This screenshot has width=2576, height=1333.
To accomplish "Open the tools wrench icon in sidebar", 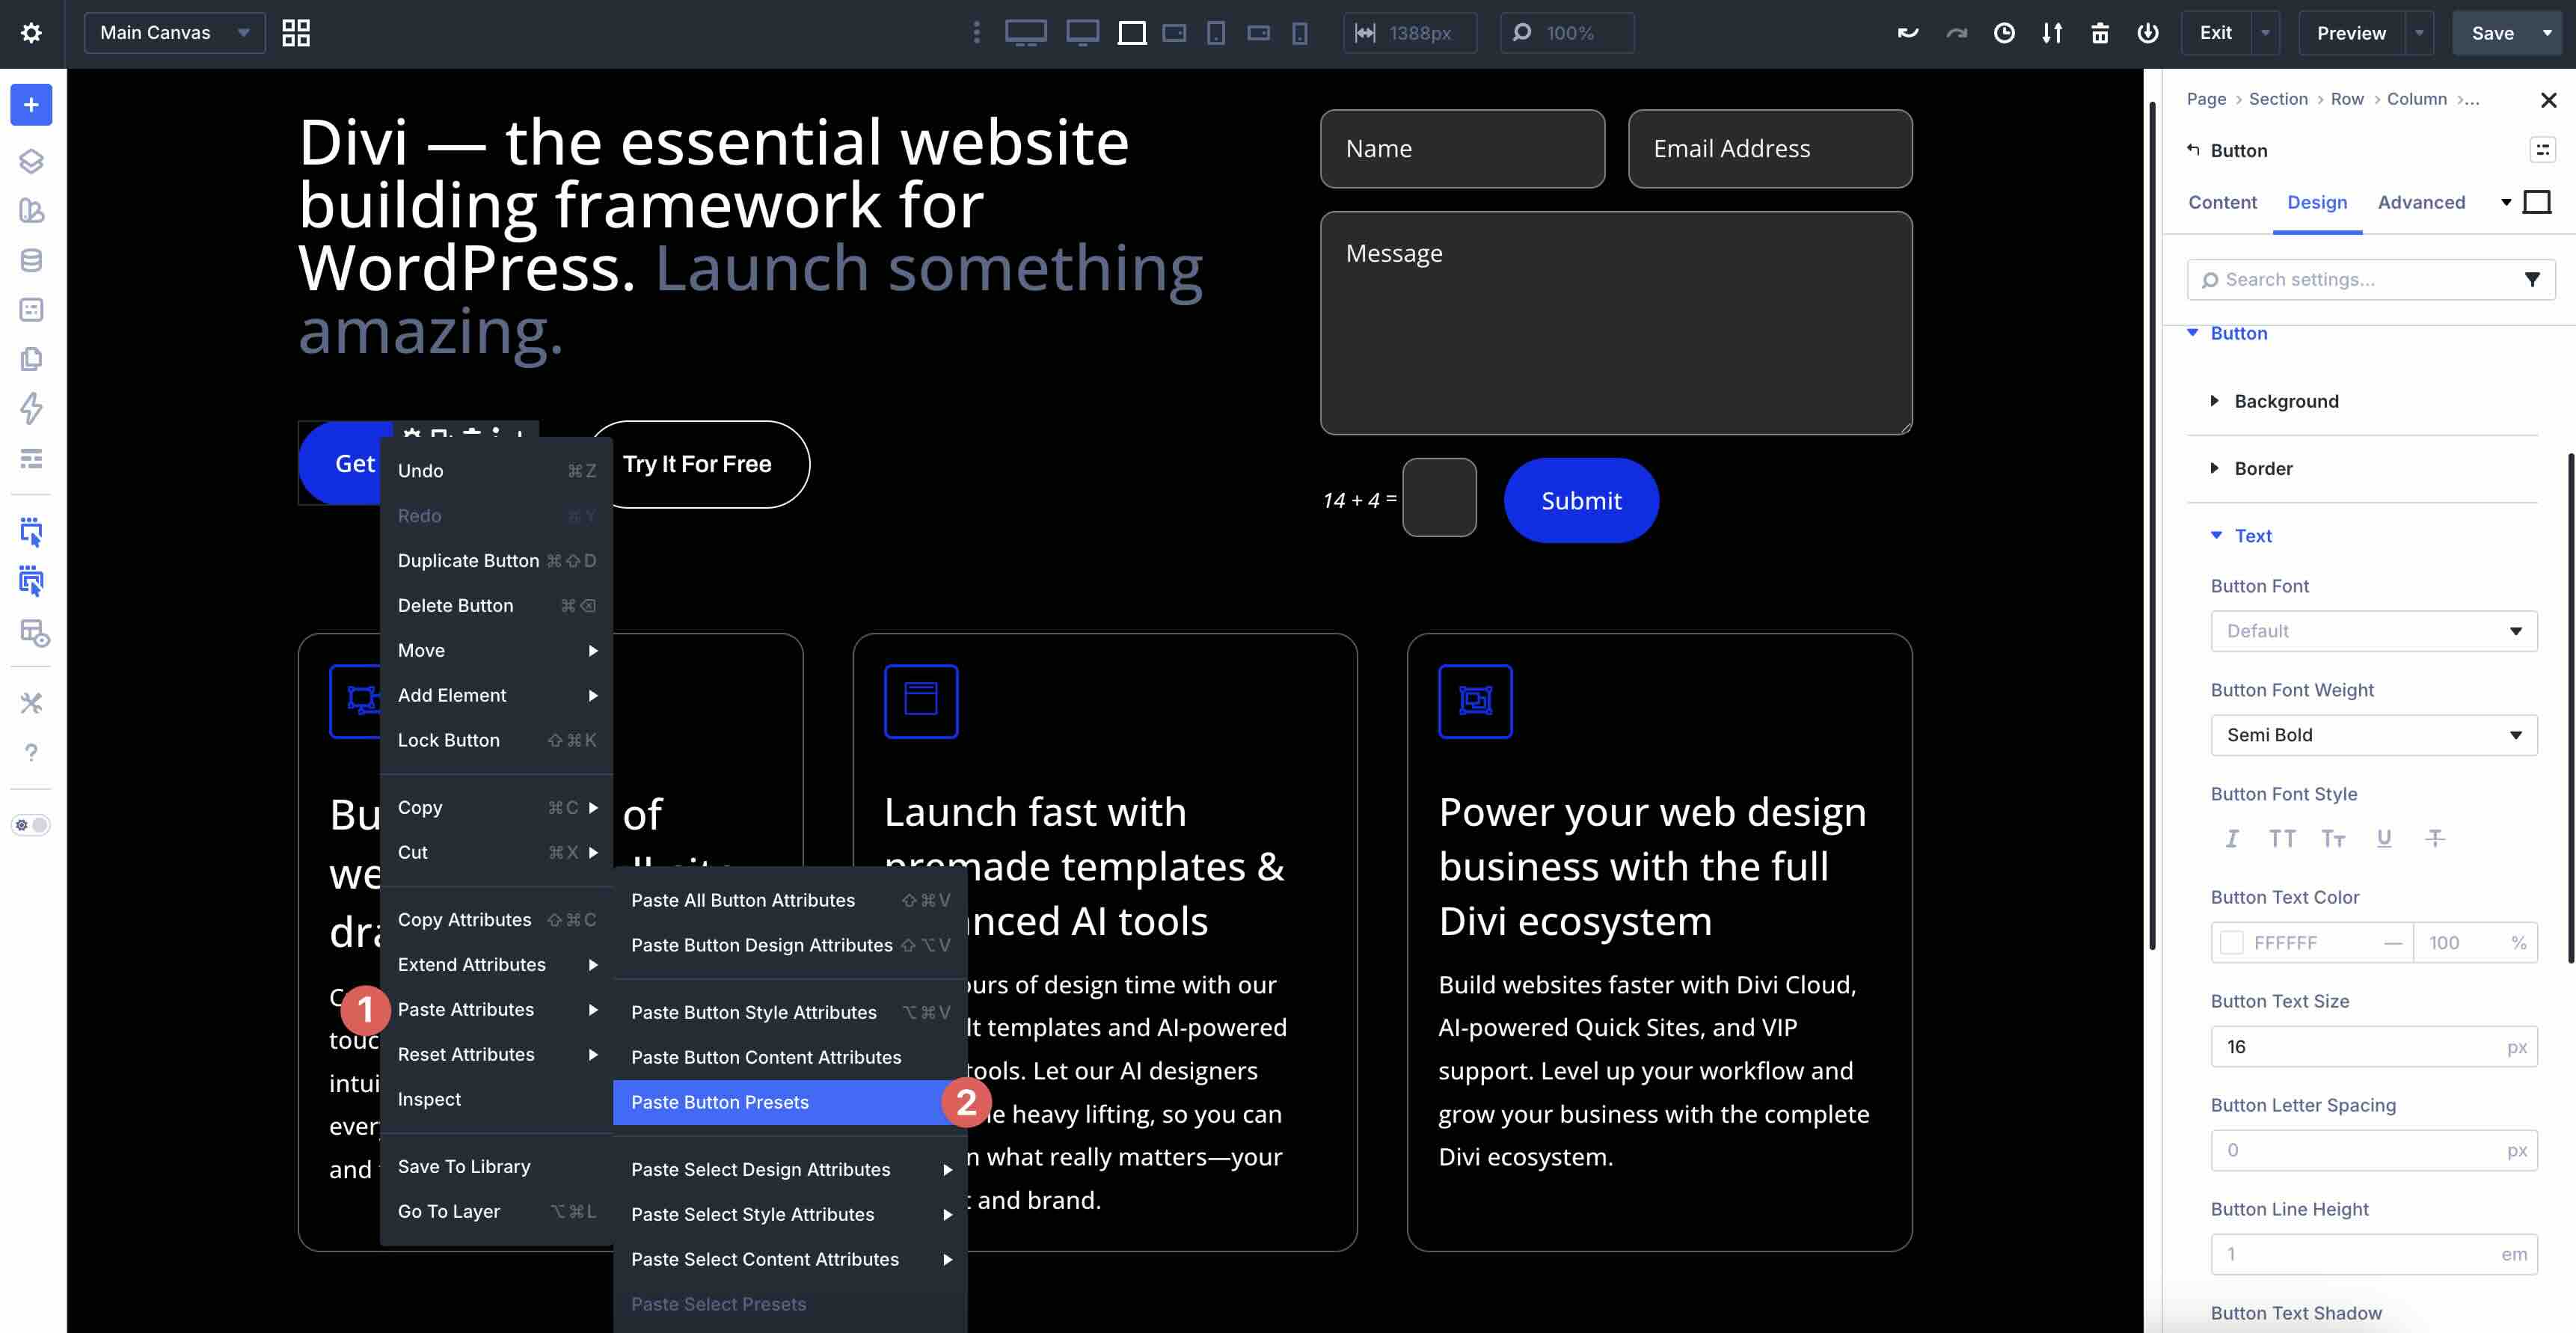I will pyautogui.click(x=31, y=703).
